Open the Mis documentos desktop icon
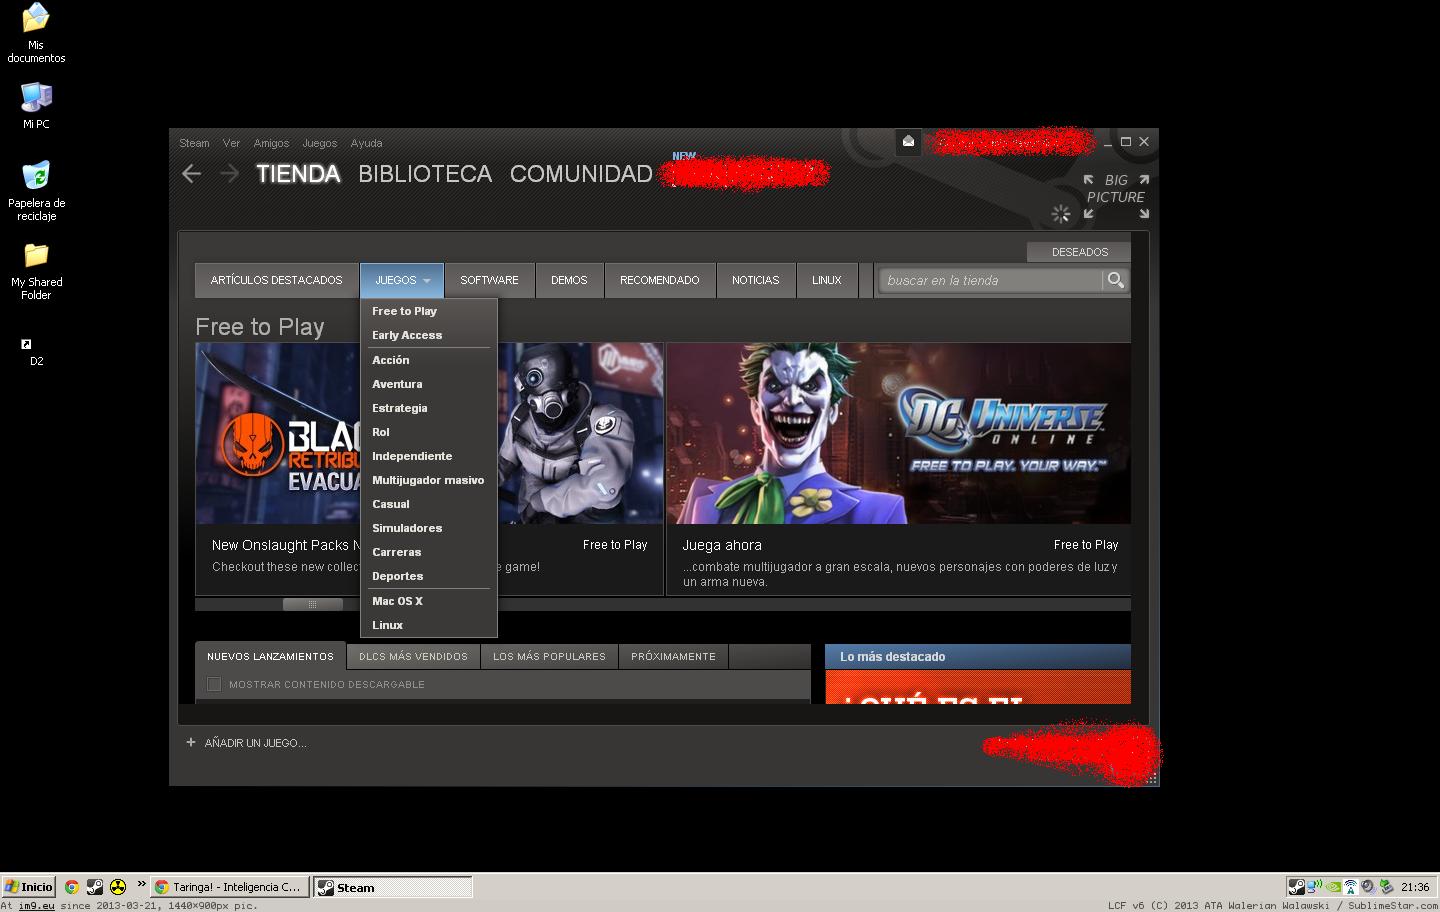 click(x=36, y=33)
